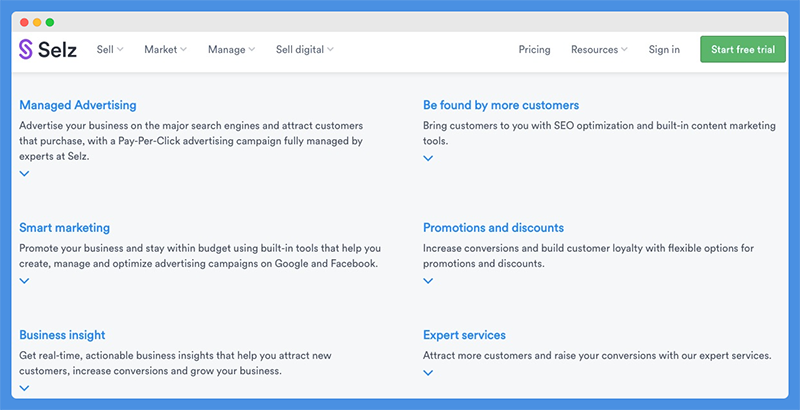Click the Sign in link
The image size is (800, 410).
coord(664,49)
